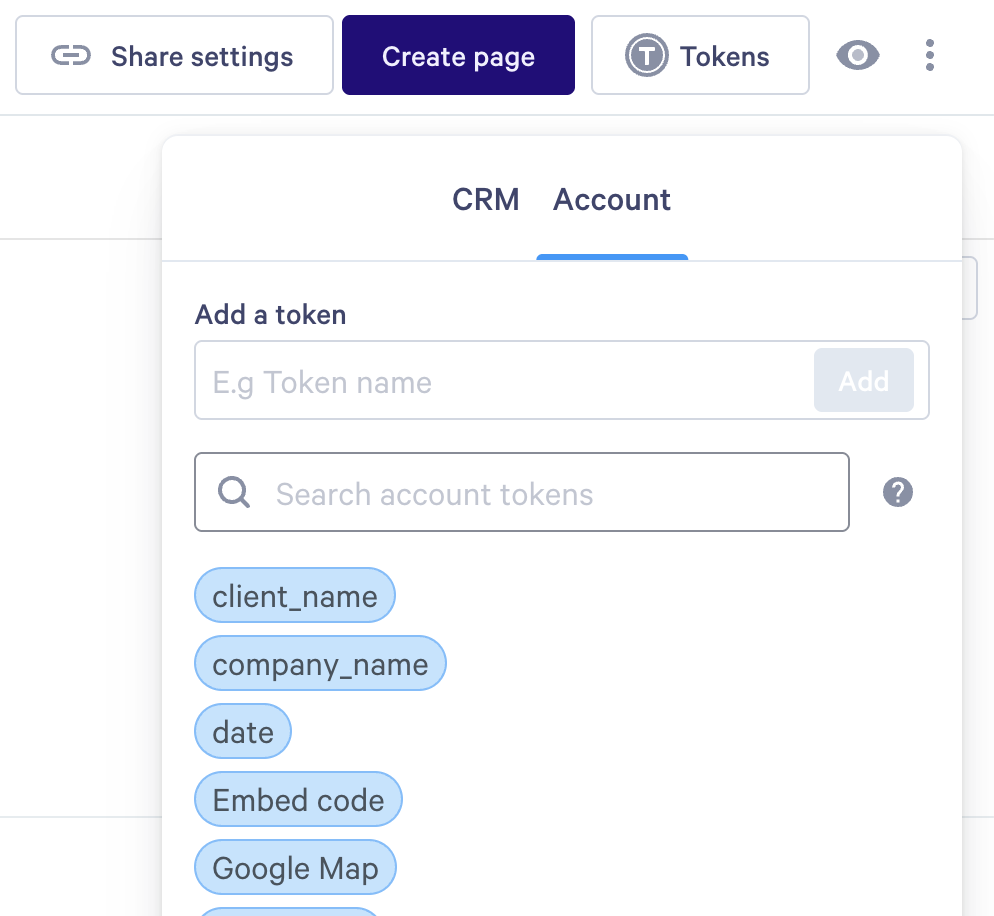Image resolution: width=994 pixels, height=916 pixels.
Task: Select the Google Map token chip
Action: click(295, 869)
